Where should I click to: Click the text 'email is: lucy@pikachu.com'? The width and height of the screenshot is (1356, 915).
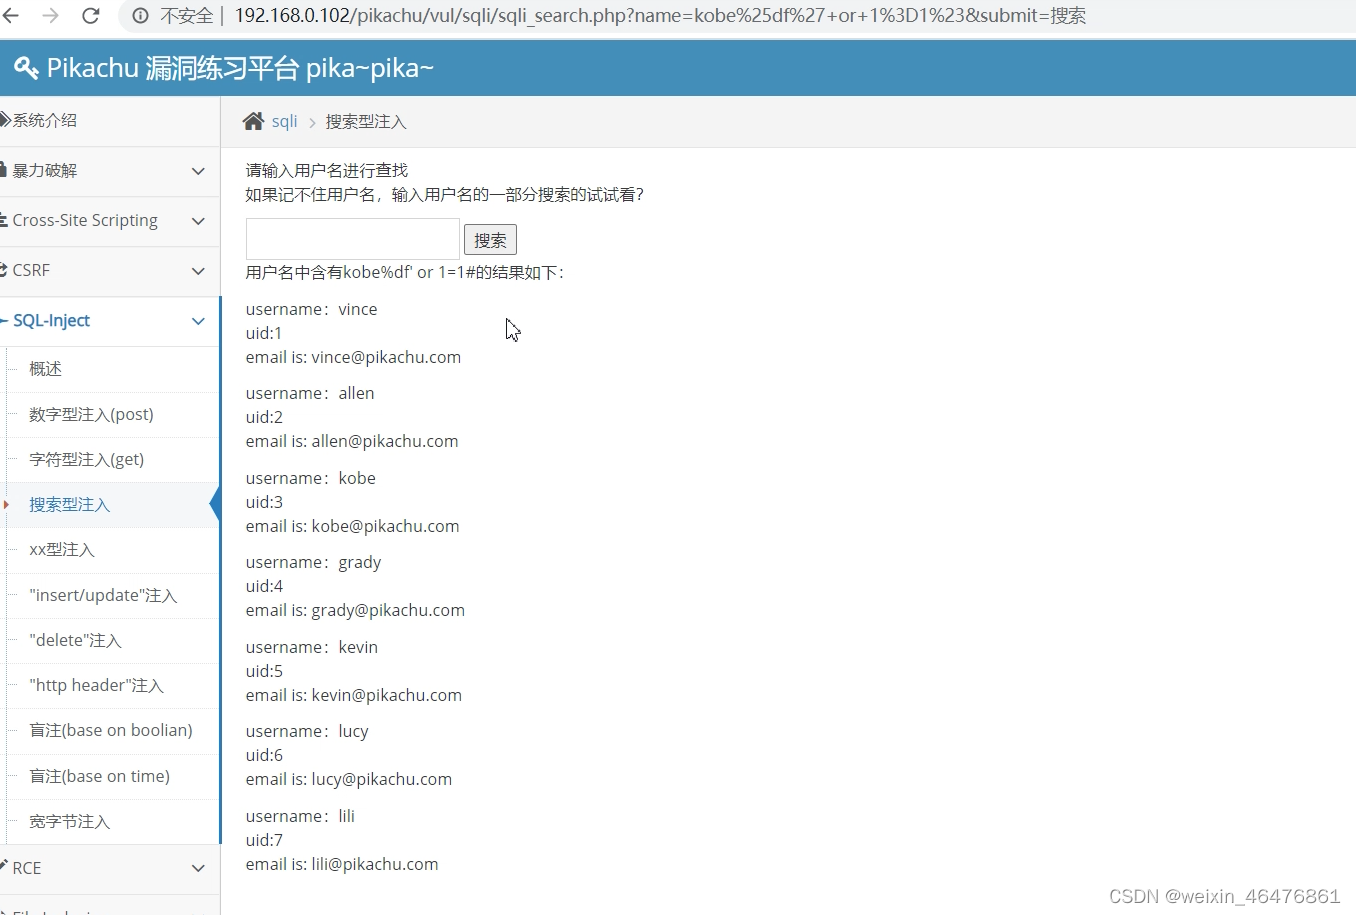349,779
